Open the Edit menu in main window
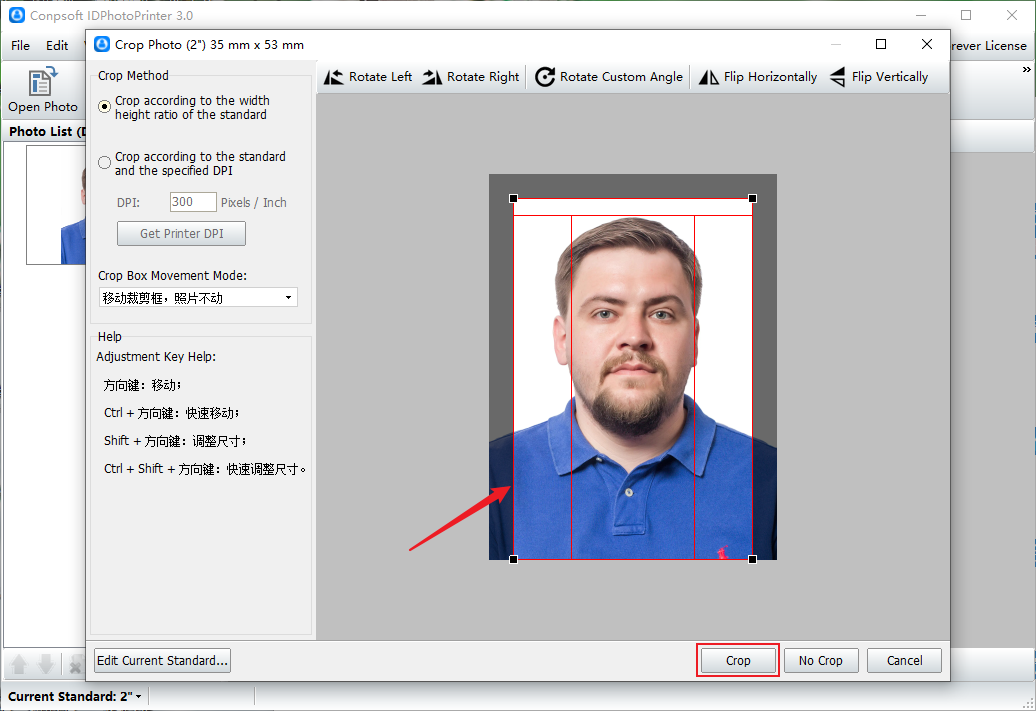This screenshot has width=1036, height=711. pyautogui.click(x=57, y=46)
